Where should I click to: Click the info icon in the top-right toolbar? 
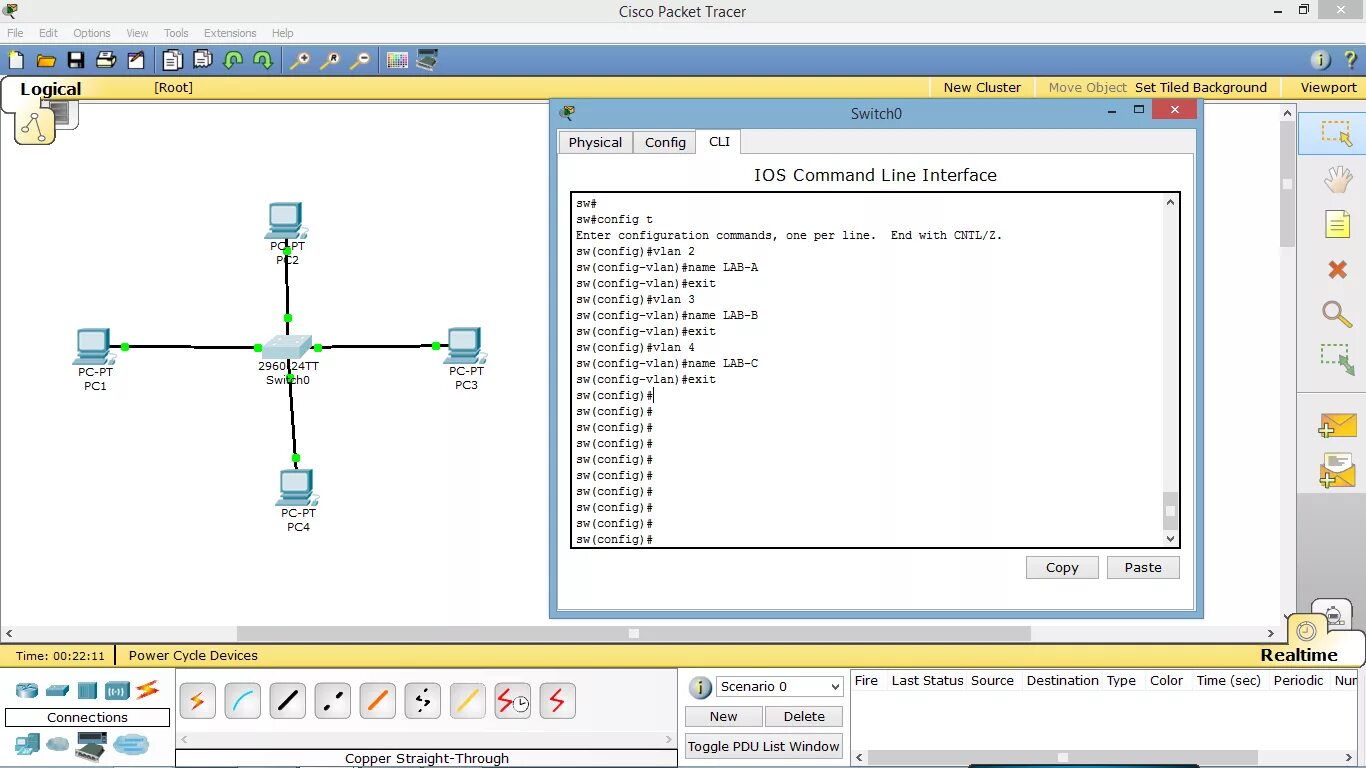(x=1321, y=60)
